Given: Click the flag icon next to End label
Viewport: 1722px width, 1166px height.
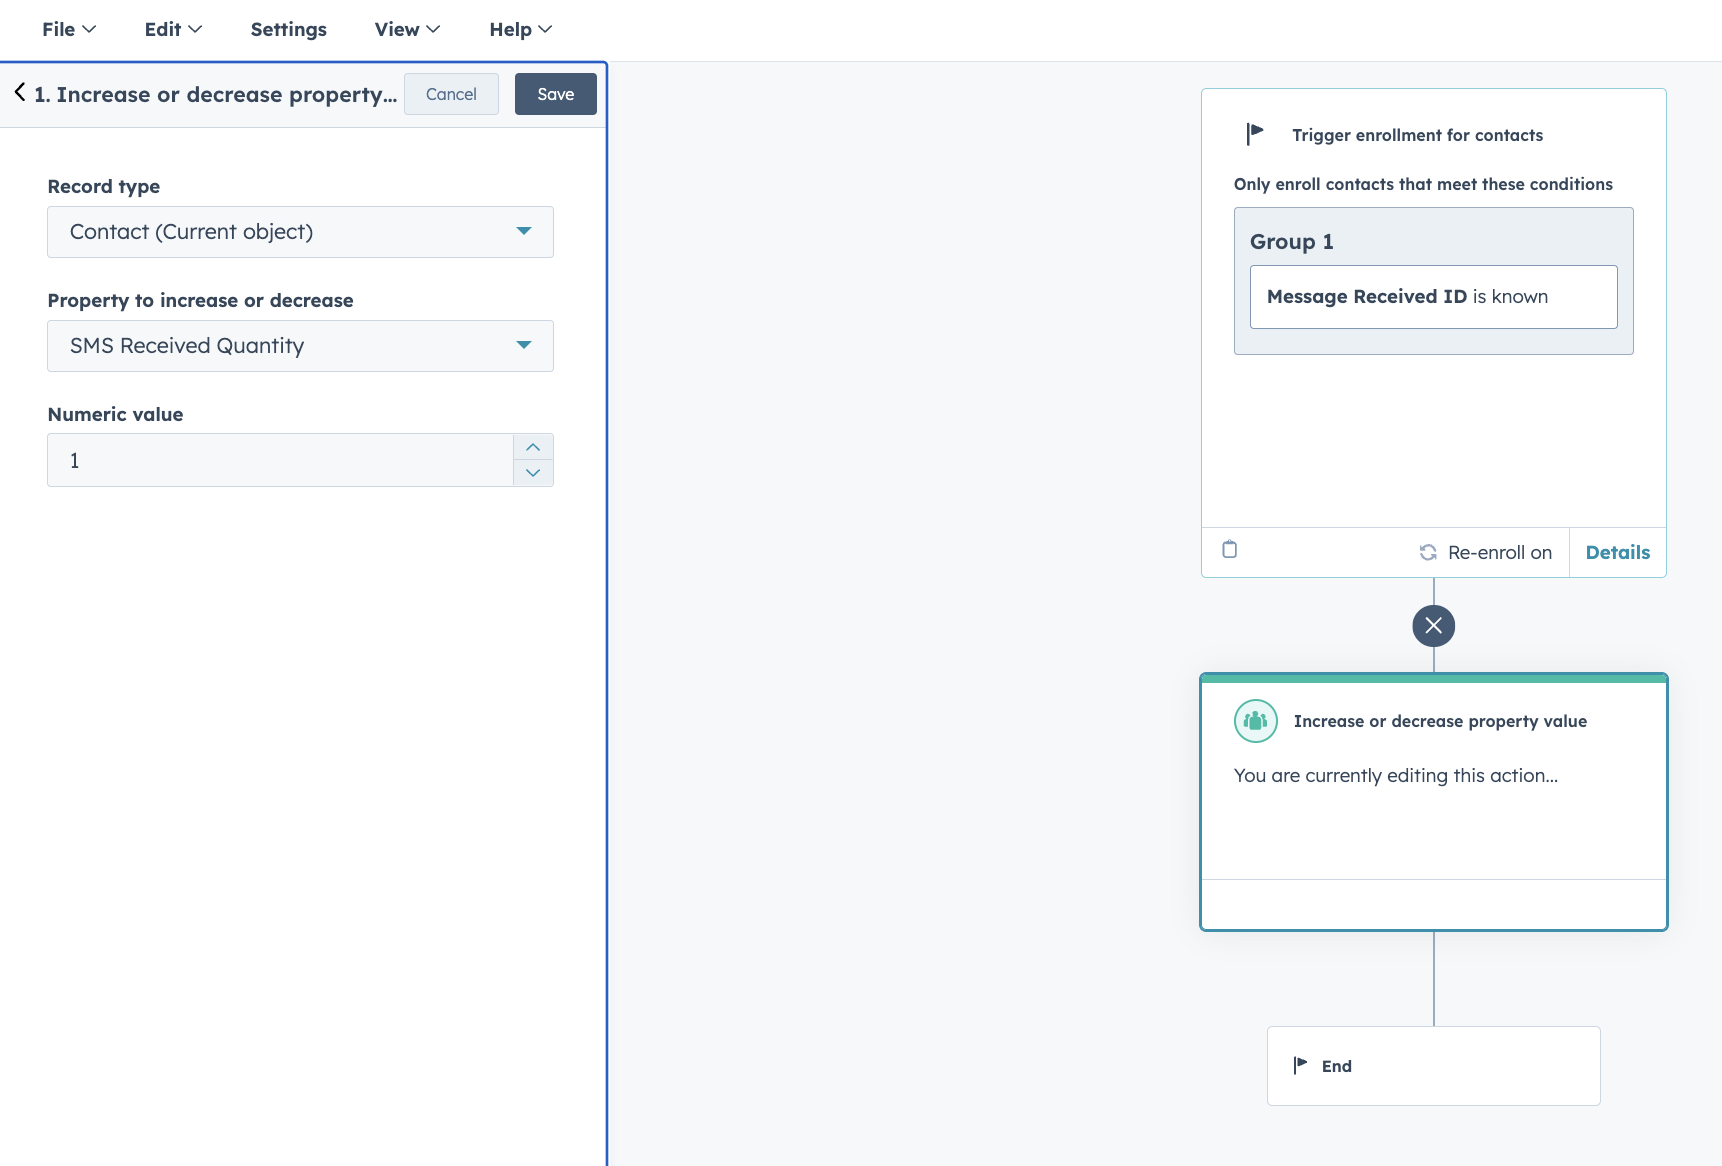Looking at the screenshot, I should click(1301, 1065).
